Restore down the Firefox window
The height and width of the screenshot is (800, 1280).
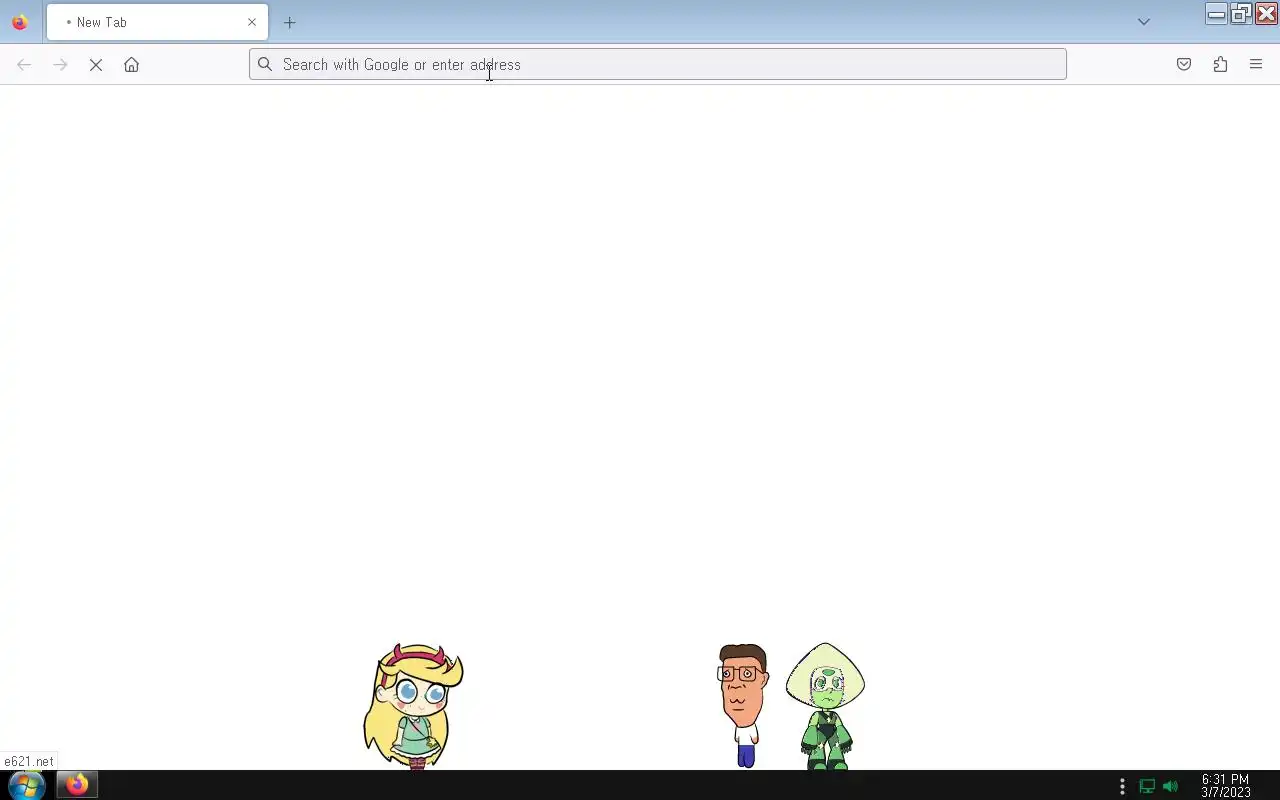coord(1240,14)
